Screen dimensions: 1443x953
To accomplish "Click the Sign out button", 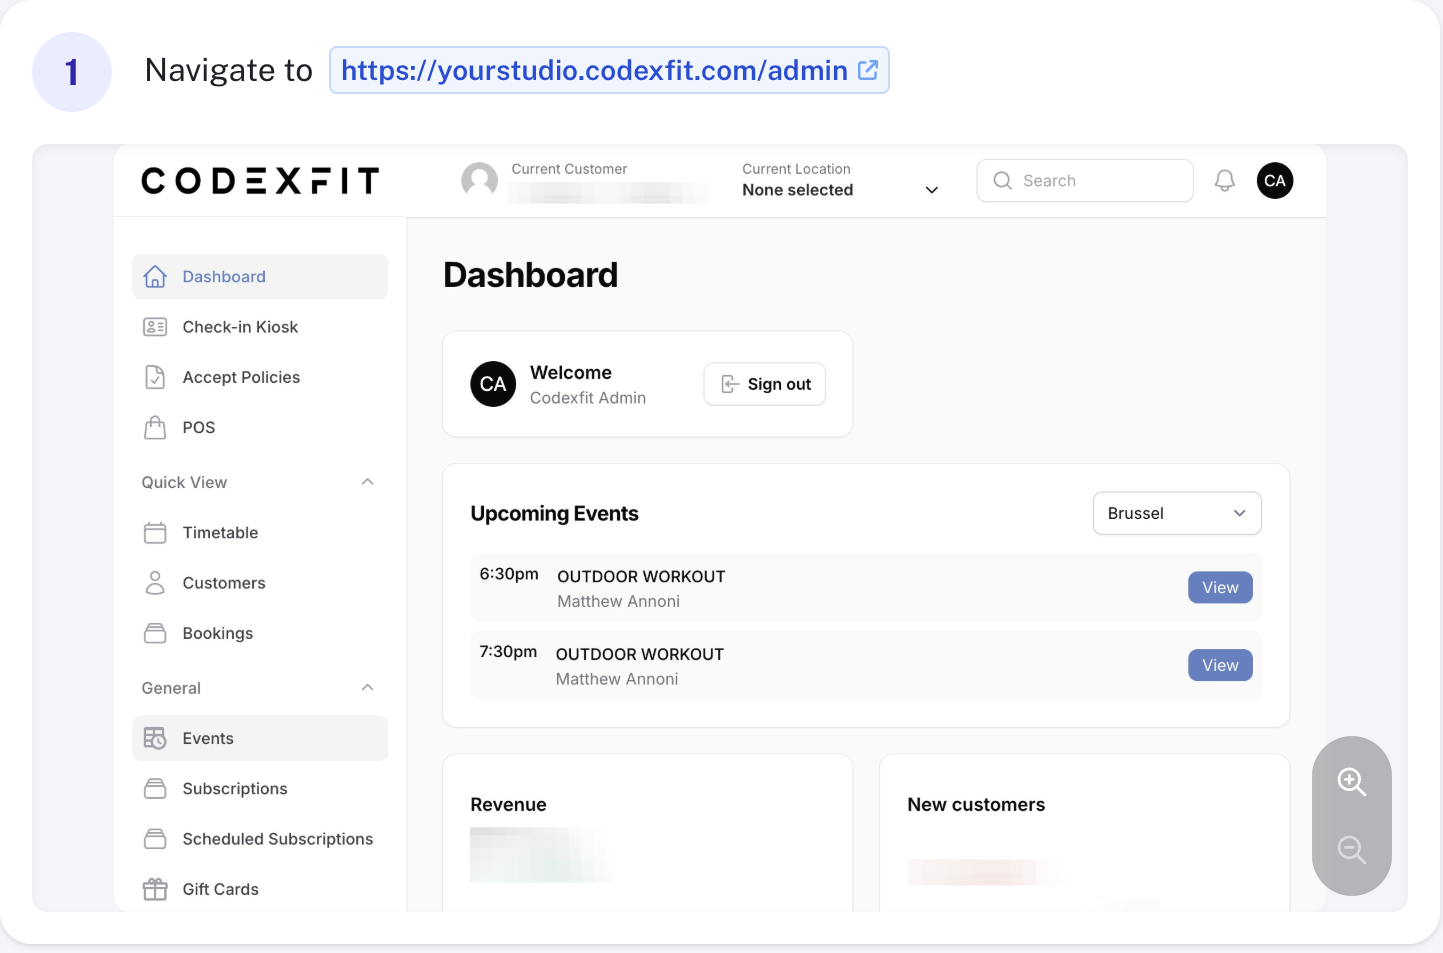I will point(765,384).
